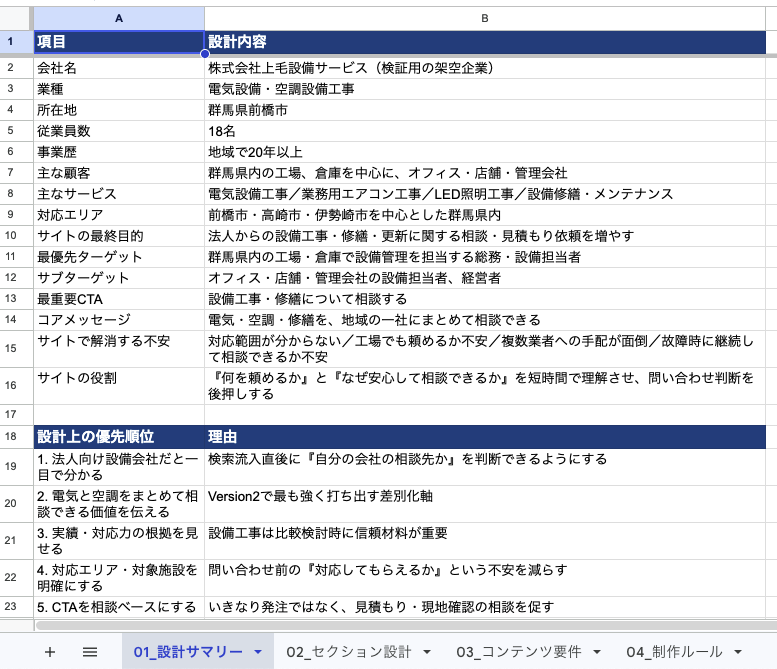
Task: Select the cell 設備工事・修繕について相談する
Action: (485, 299)
